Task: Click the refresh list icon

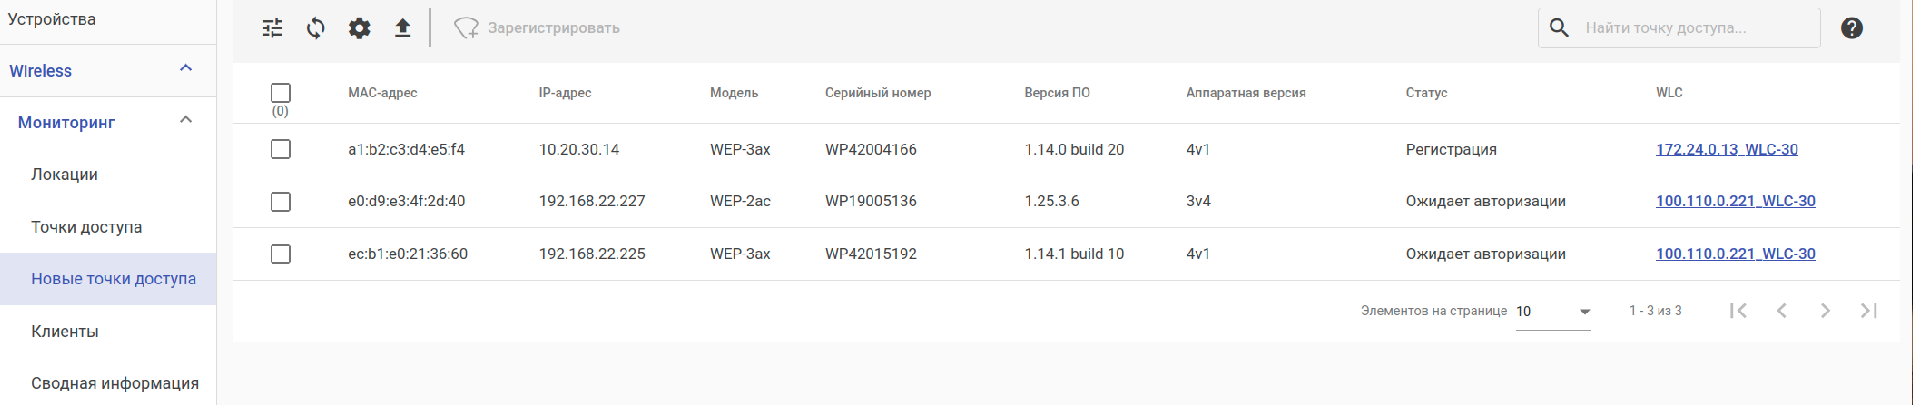Action: tap(316, 28)
